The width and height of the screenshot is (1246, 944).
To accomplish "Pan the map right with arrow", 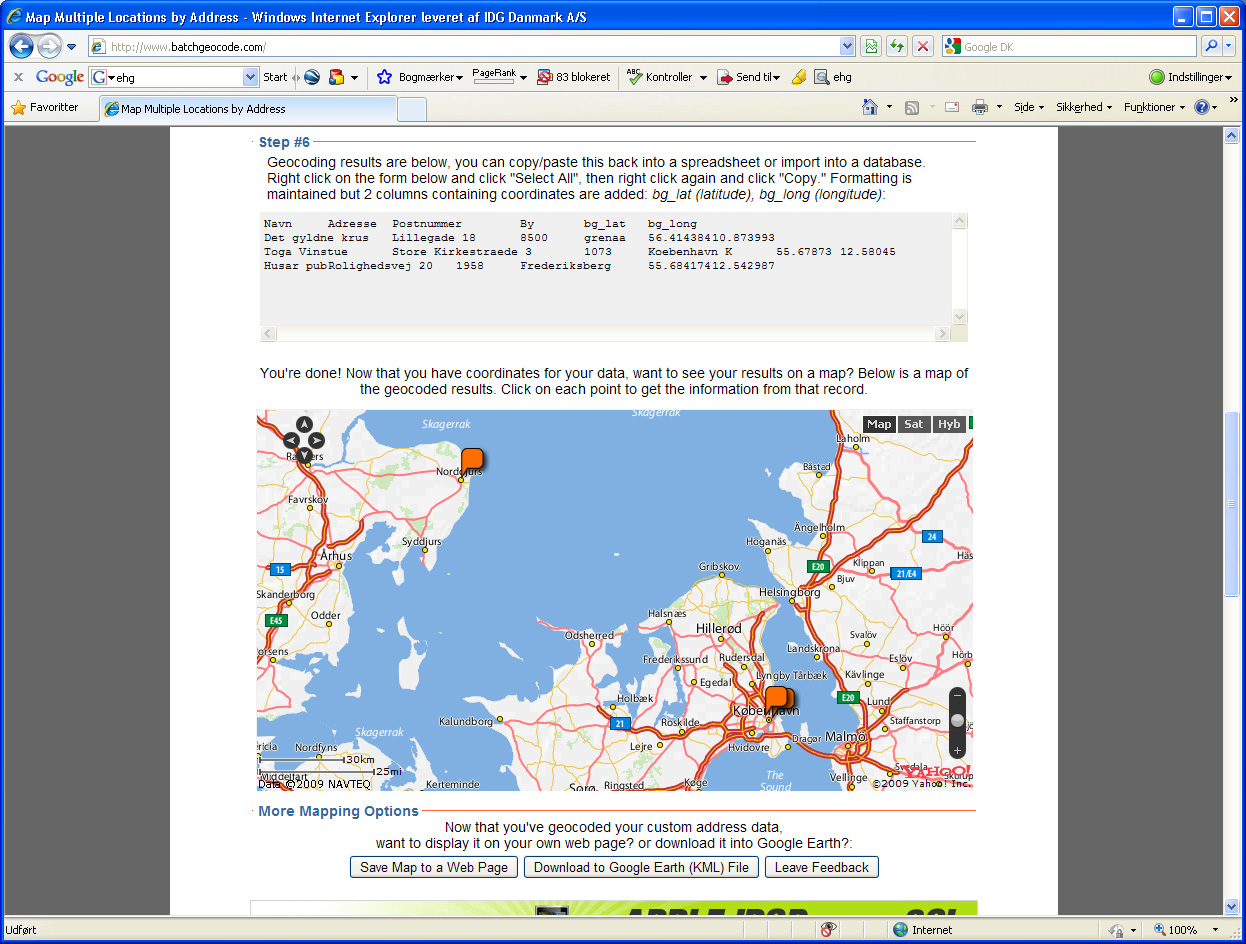I will (x=318, y=440).
